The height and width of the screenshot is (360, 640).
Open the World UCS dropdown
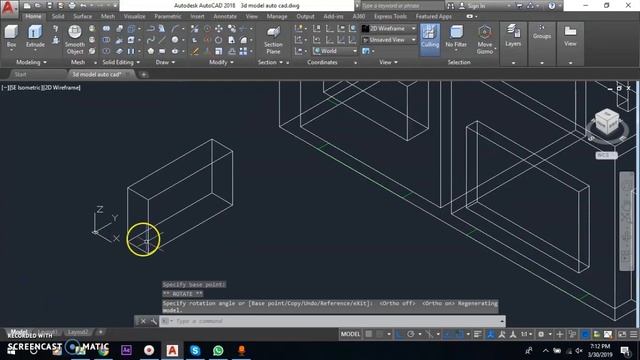[x=335, y=51]
